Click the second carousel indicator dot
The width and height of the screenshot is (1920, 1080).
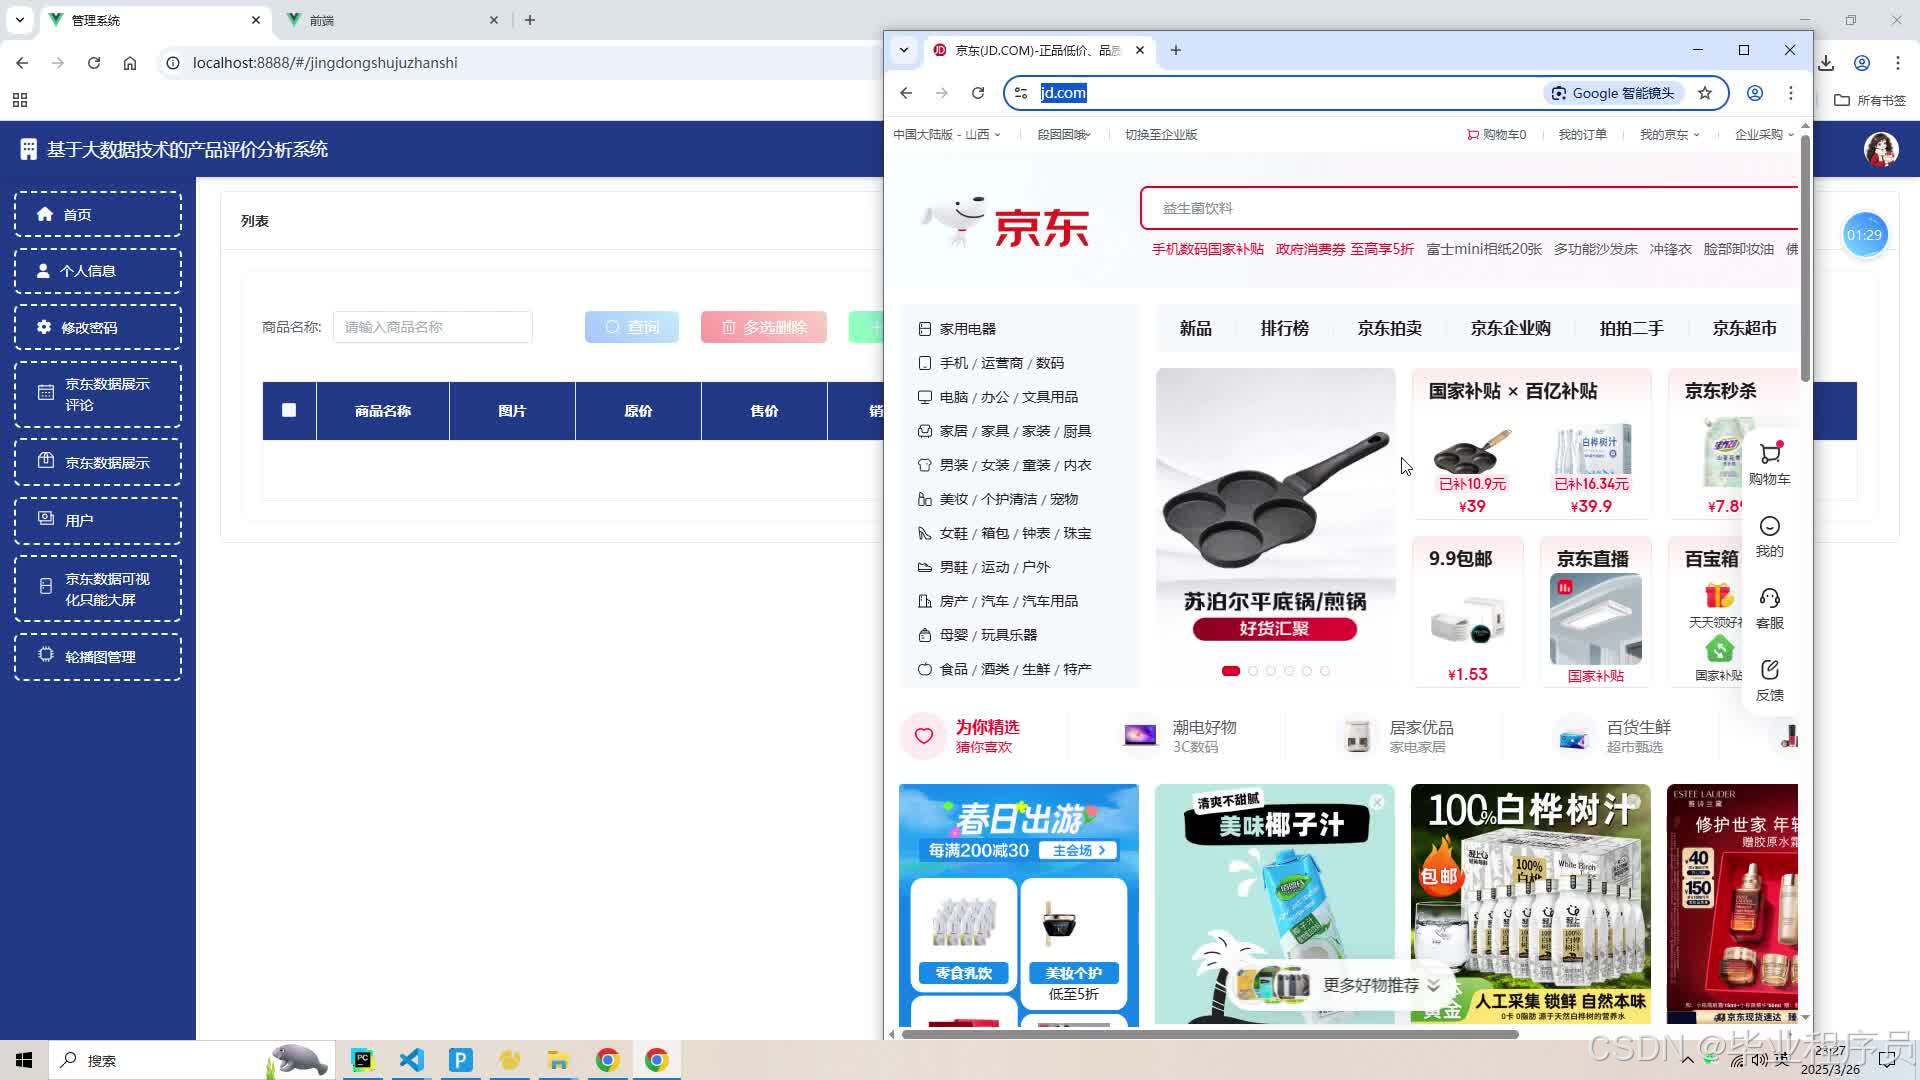coord(1253,671)
